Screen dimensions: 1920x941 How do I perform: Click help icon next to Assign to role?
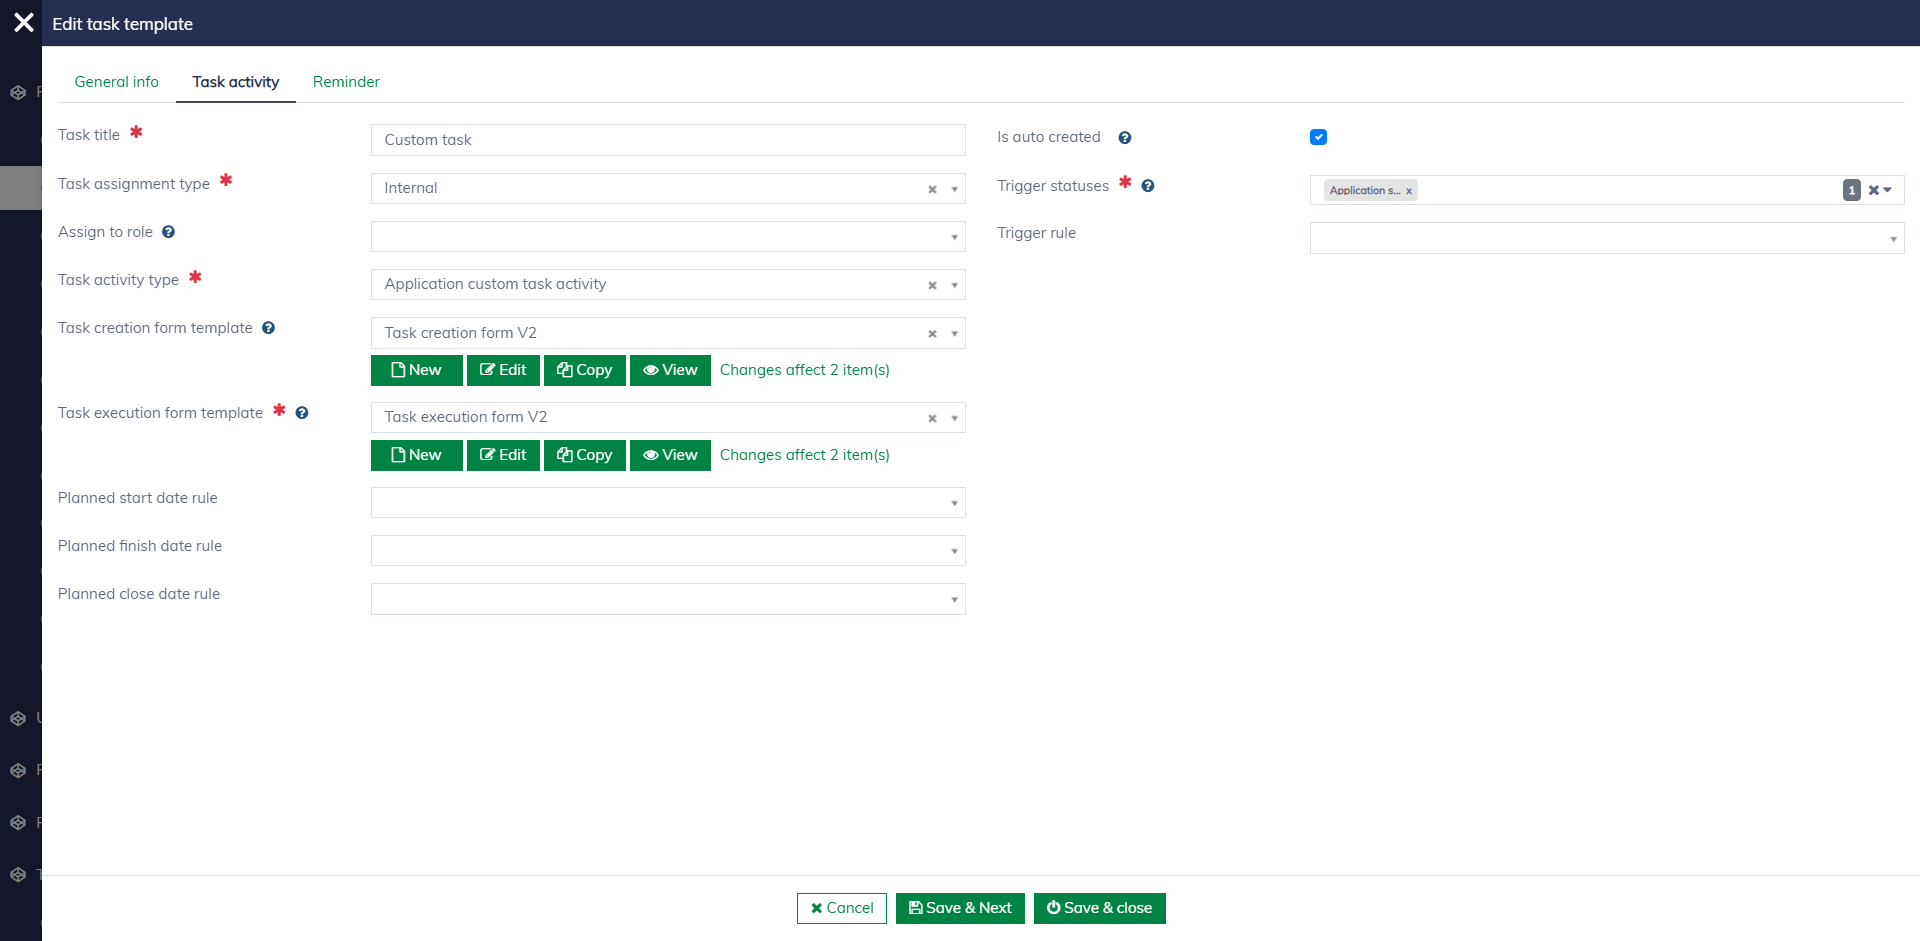point(168,232)
